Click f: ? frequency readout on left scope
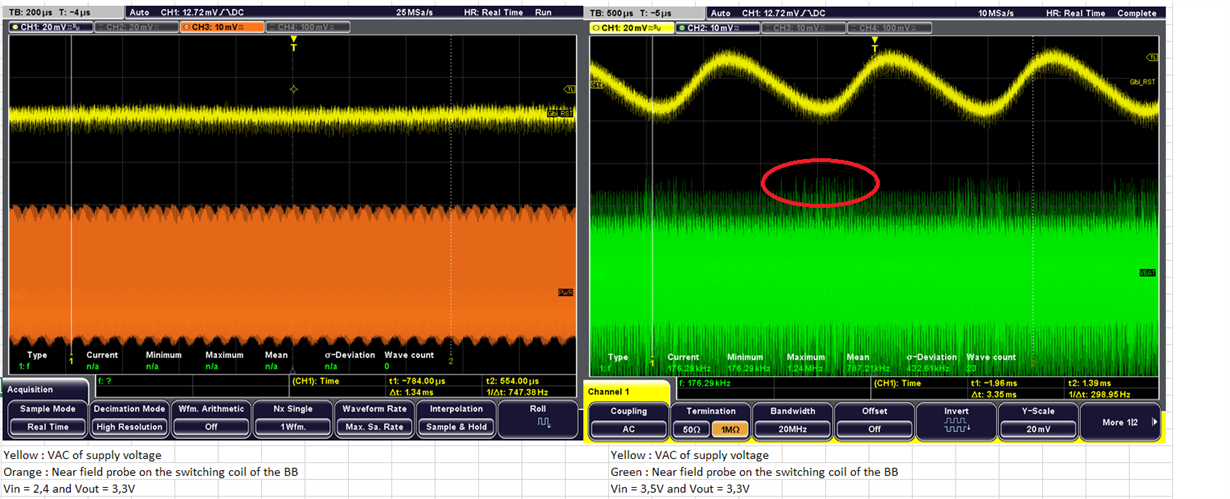This screenshot has height=499, width=1230. [x=104, y=381]
